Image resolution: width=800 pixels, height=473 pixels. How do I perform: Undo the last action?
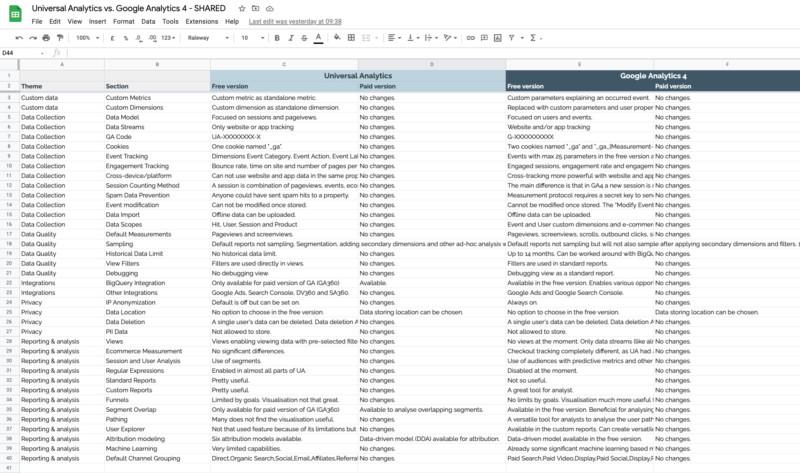pos(19,38)
